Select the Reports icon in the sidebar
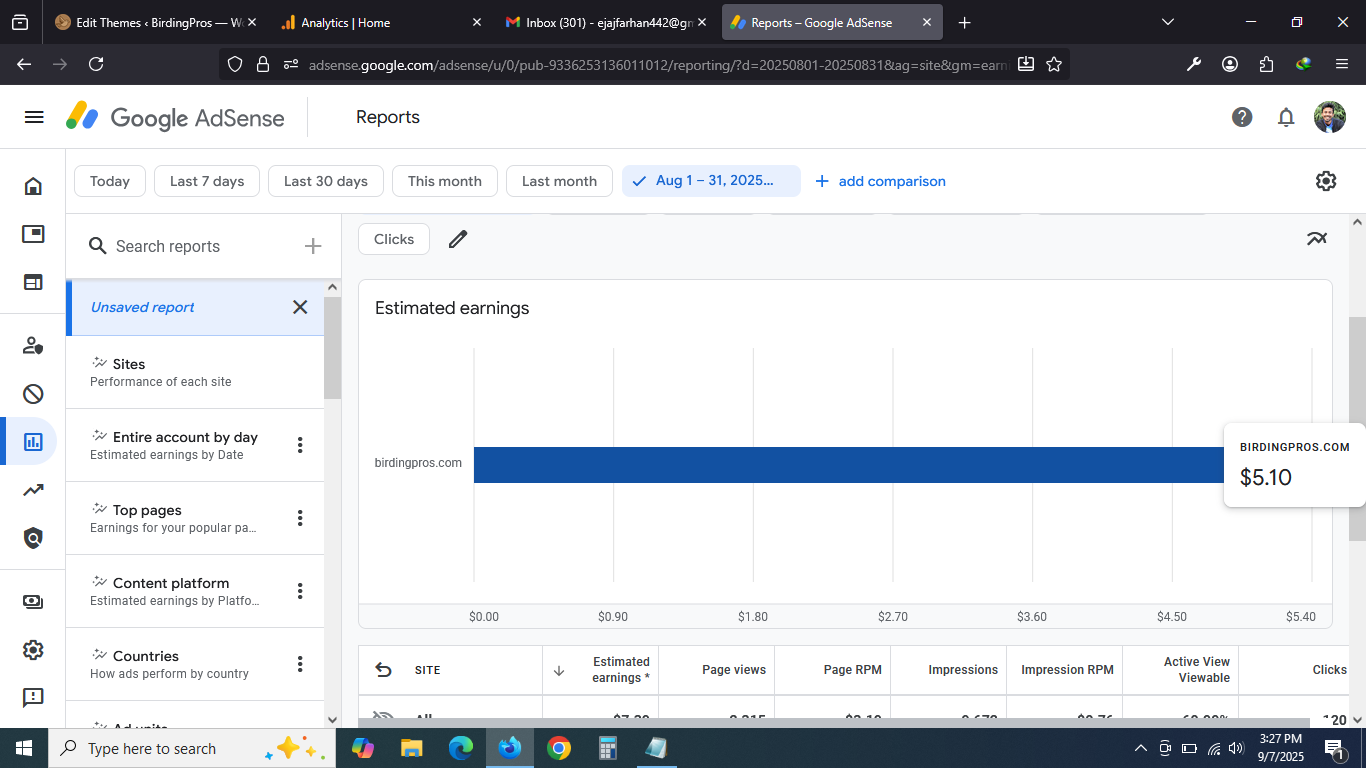Image resolution: width=1366 pixels, height=768 pixels. [33, 441]
